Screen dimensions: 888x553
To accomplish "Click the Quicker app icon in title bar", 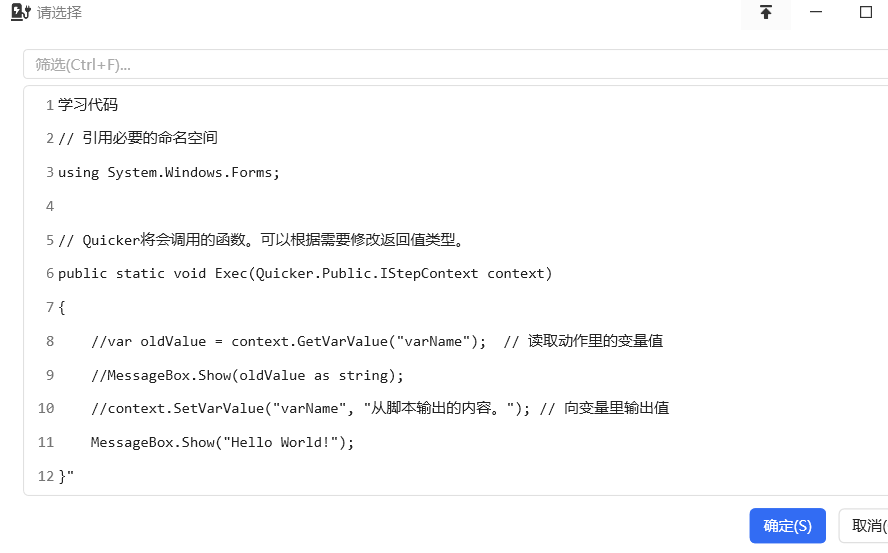I will point(20,12).
